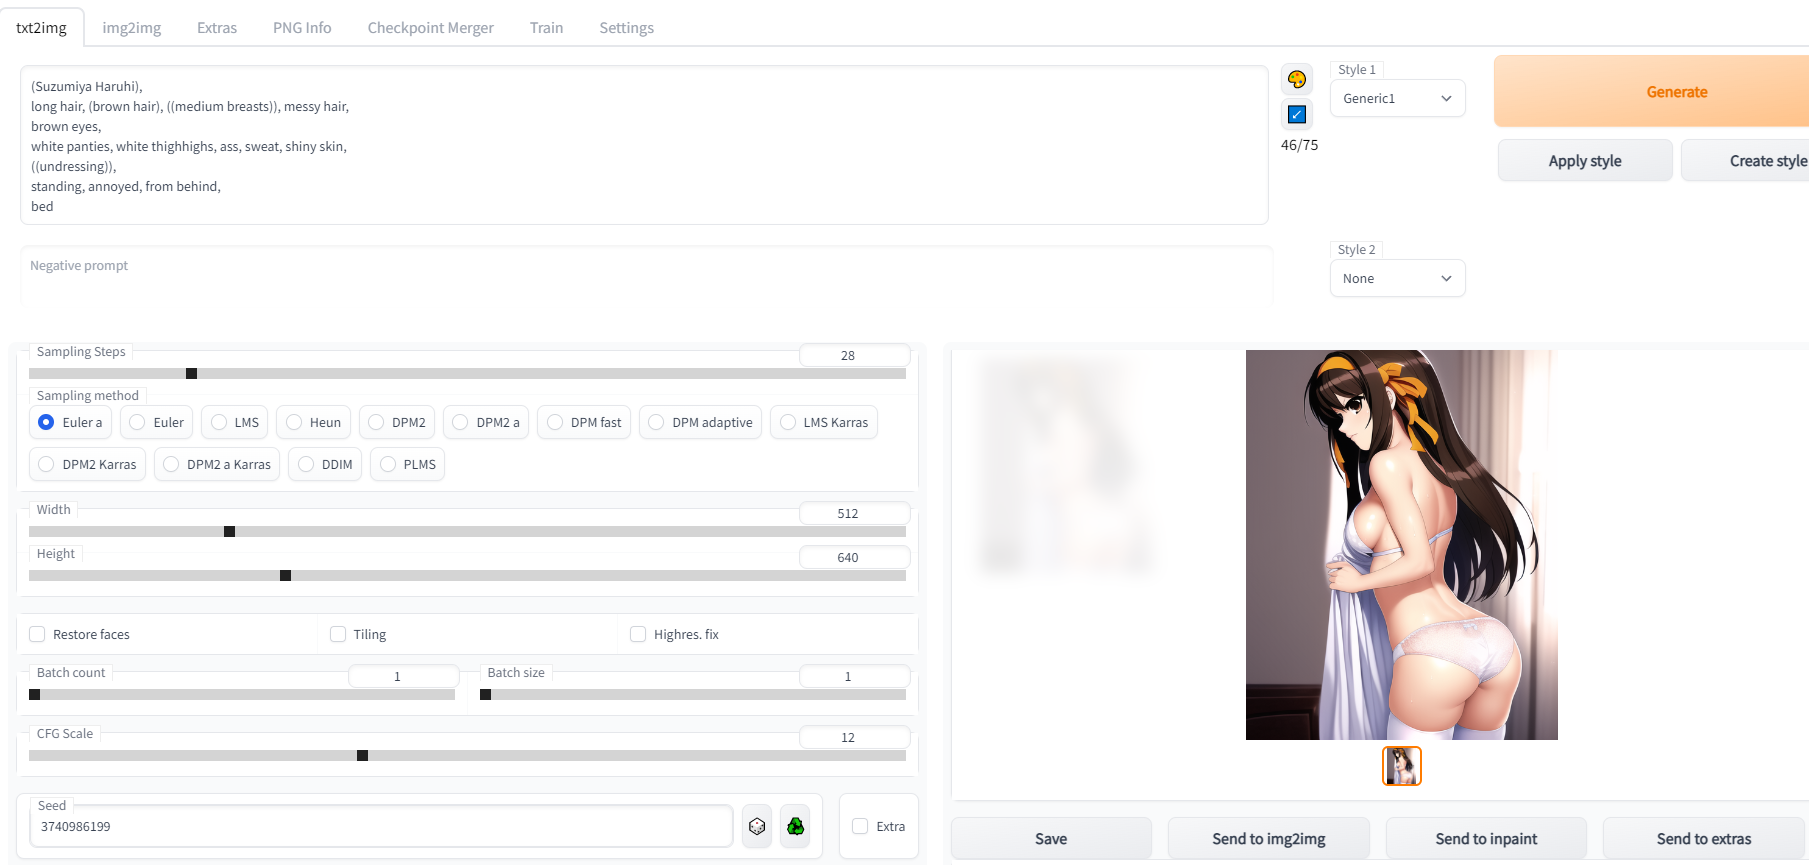Click the Batch count slider handle
This screenshot has width=1809, height=865.
35,694
